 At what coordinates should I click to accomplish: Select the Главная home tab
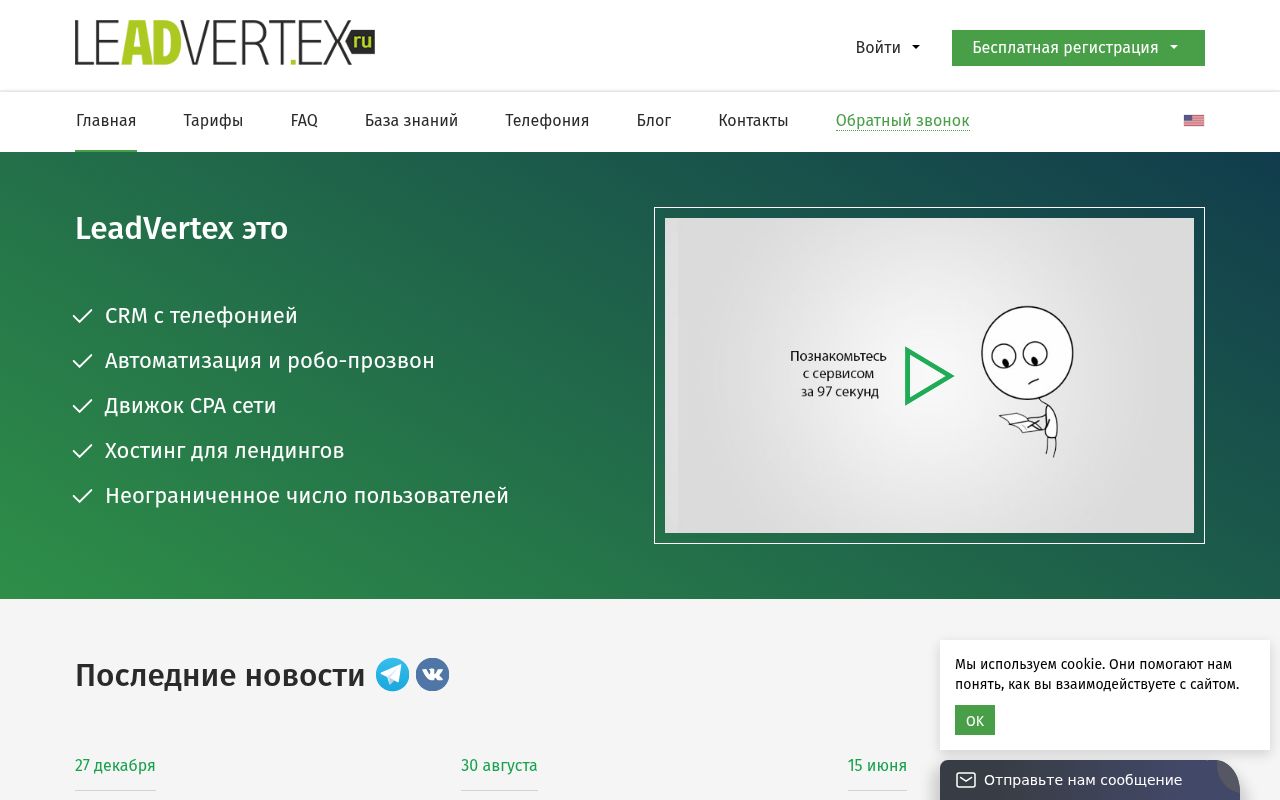click(106, 121)
